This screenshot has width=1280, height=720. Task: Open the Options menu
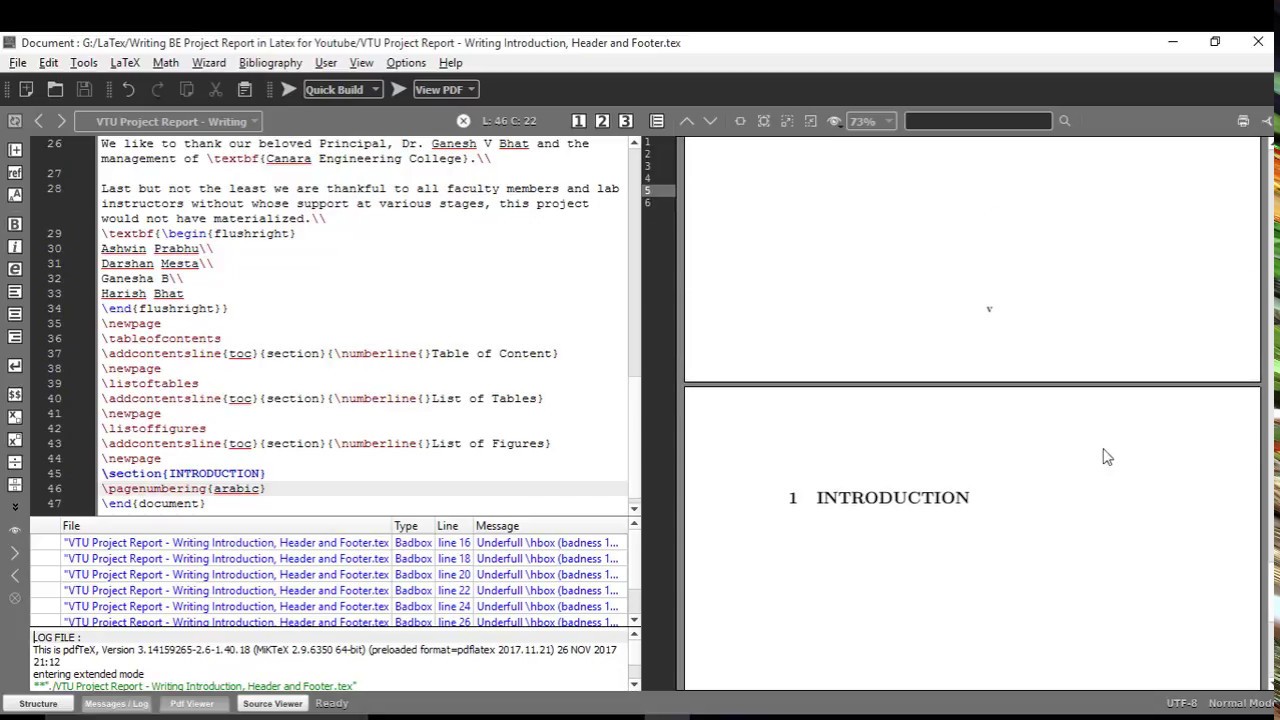pyautogui.click(x=406, y=63)
